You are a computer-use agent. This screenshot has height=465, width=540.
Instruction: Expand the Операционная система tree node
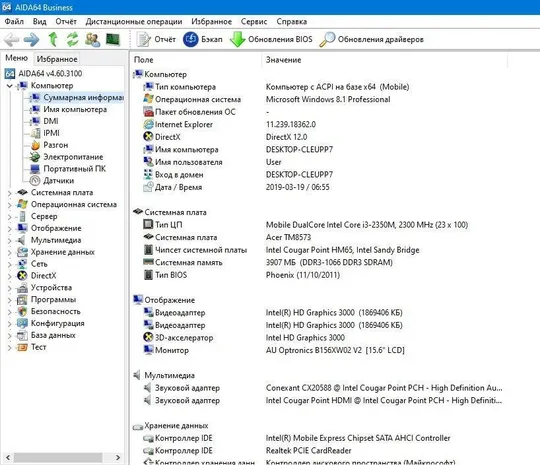tap(10, 205)
